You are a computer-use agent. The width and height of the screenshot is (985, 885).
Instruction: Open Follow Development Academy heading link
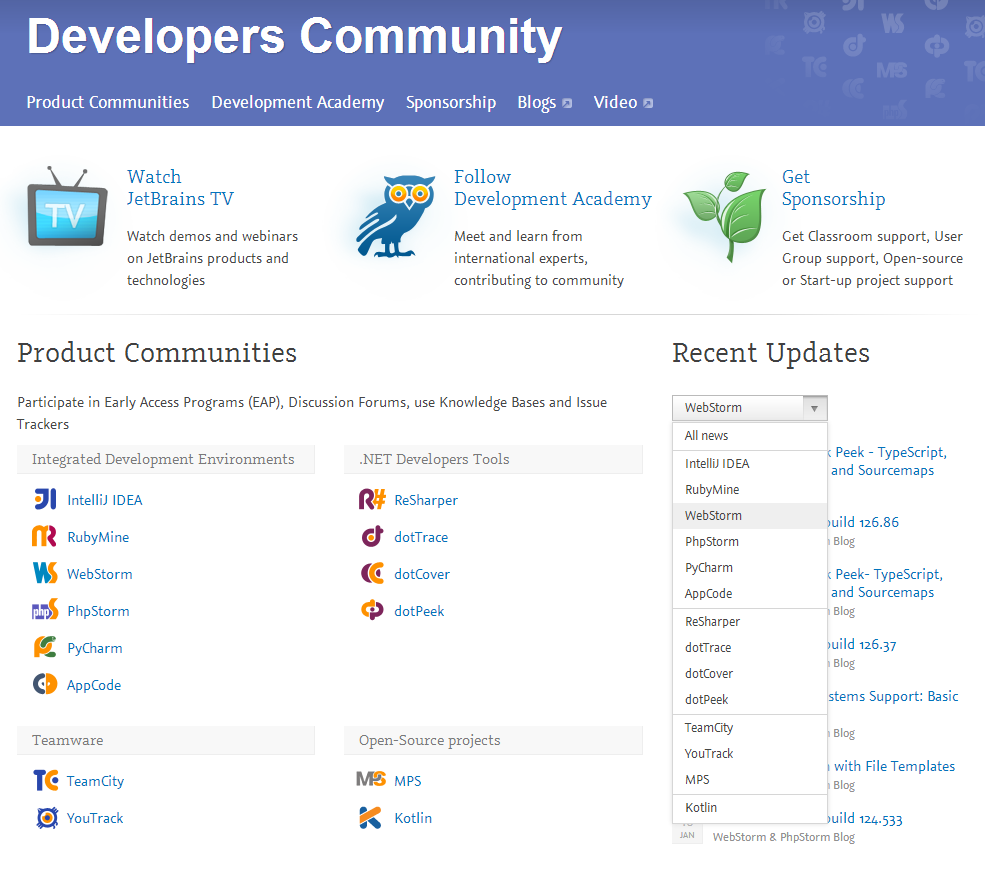553,188
